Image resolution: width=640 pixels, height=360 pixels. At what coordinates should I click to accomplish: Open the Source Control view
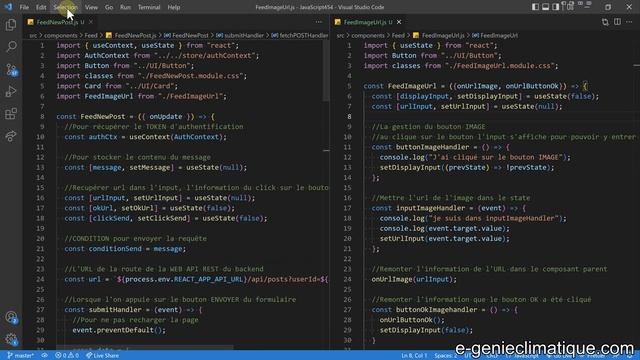click(11, 70)
